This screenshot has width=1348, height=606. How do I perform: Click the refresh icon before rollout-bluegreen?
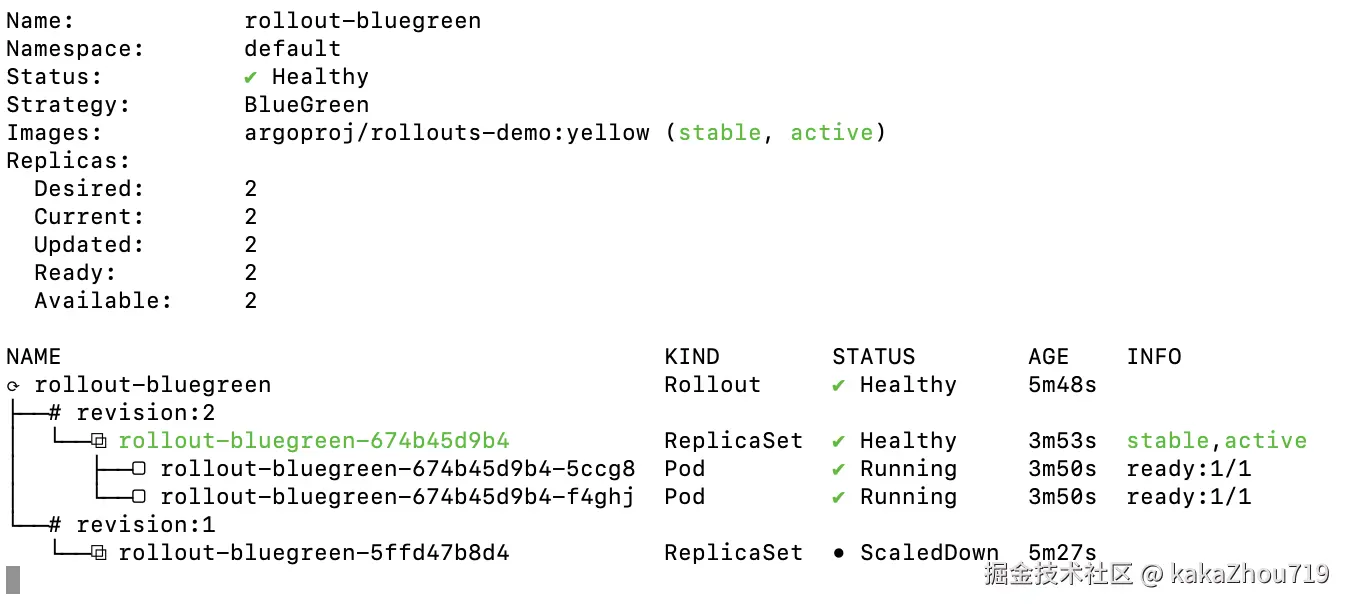click(x=13, y=386)
